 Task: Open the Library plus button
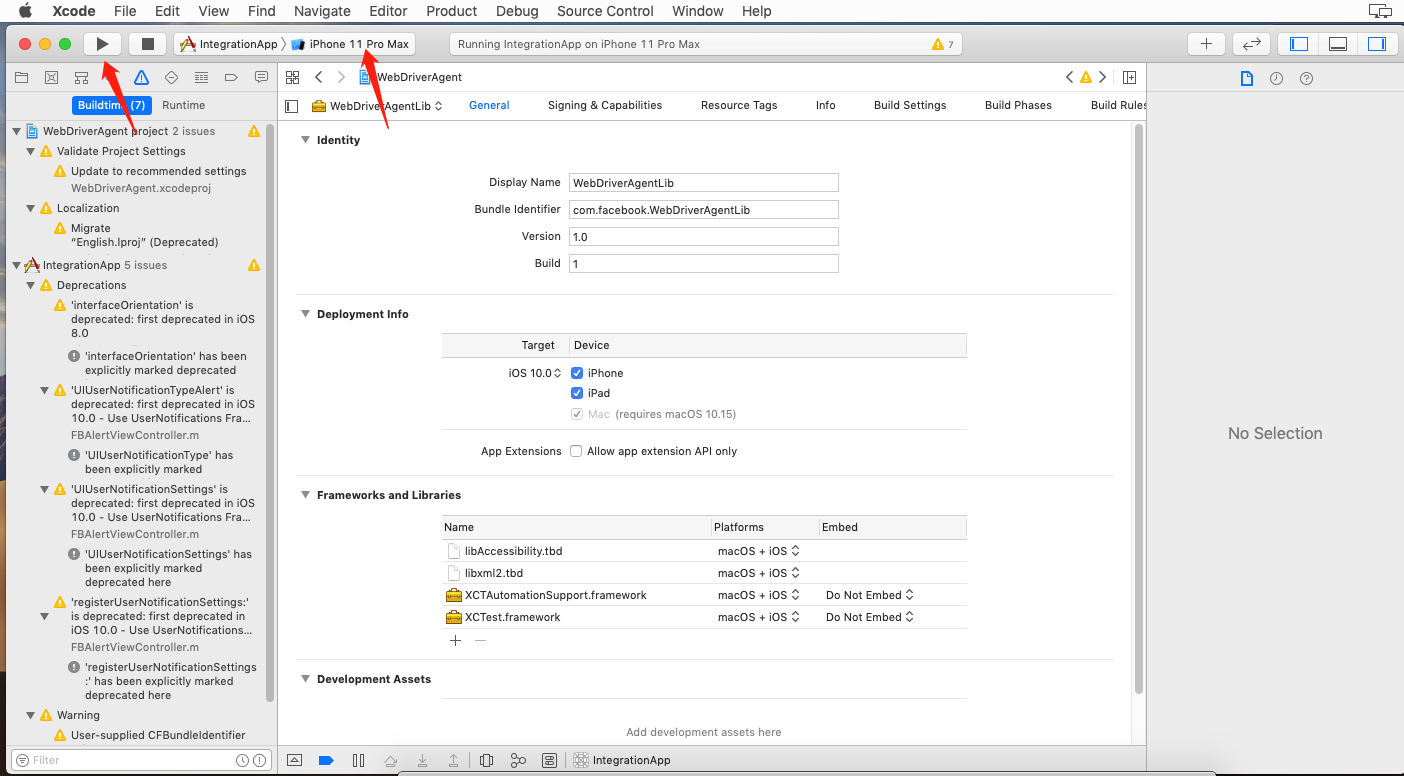click(x=1206, y=44)
